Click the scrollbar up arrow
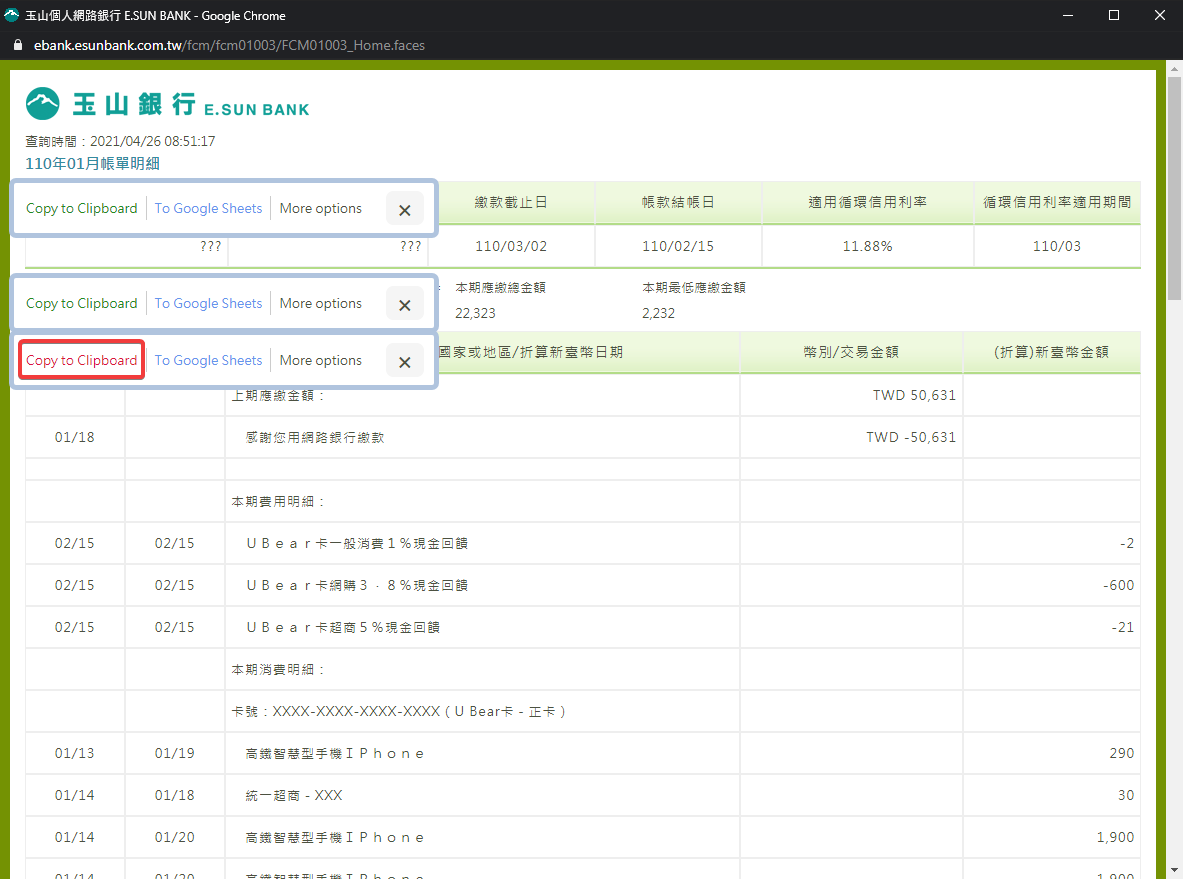The image size is (1183, 879). 1175,68
